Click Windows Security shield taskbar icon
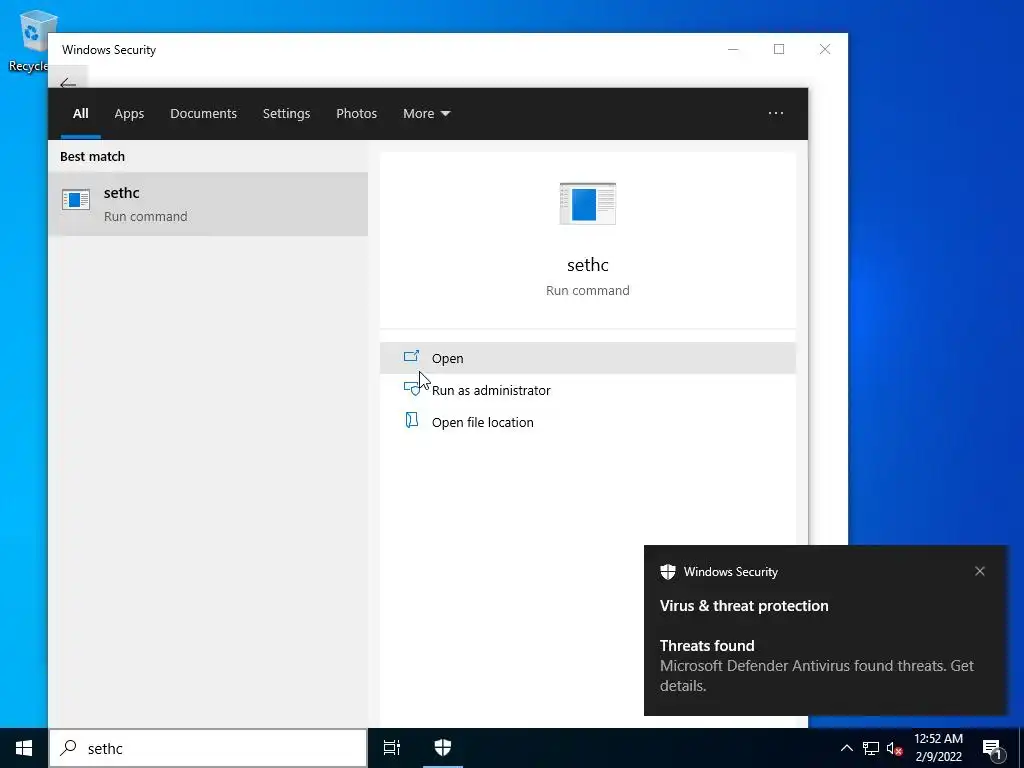 [443, 748]
